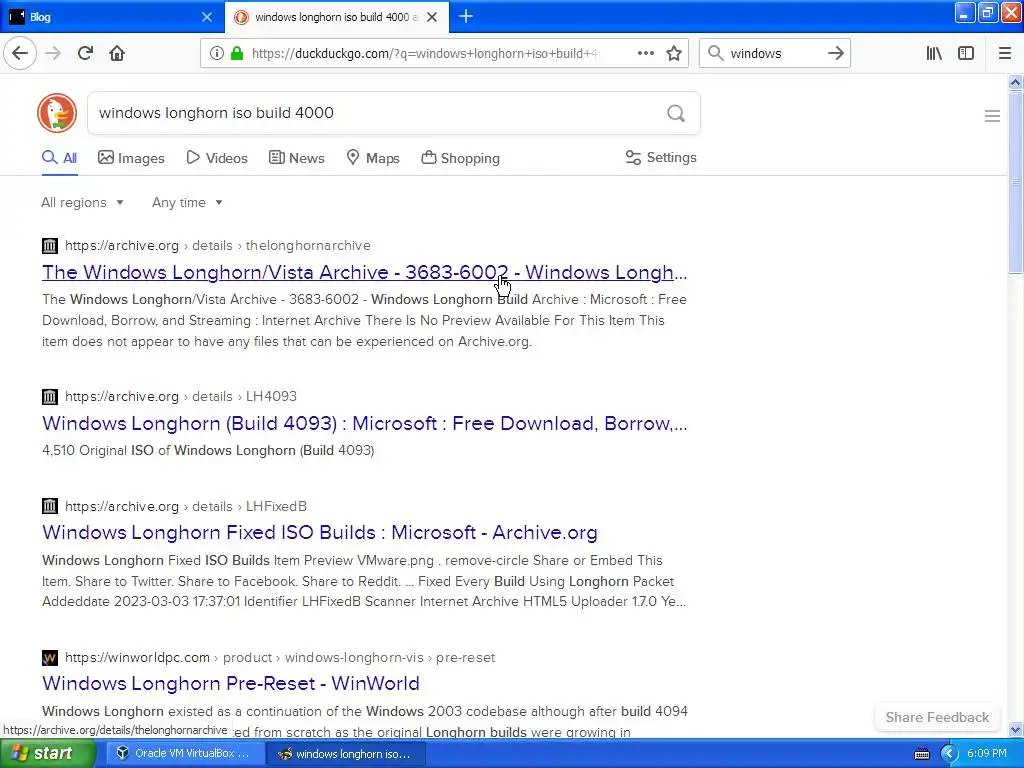Open Windows Longhorn Fixed ISO Builds result
This screenshot has width=1024, height=768.
coord(320,532)
